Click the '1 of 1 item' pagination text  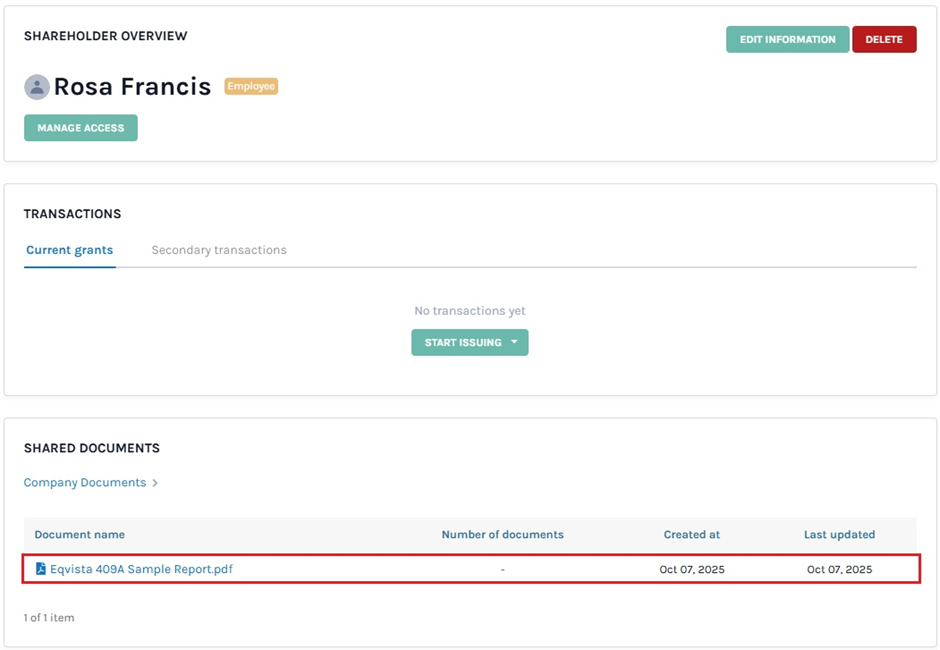coord(49,618)
